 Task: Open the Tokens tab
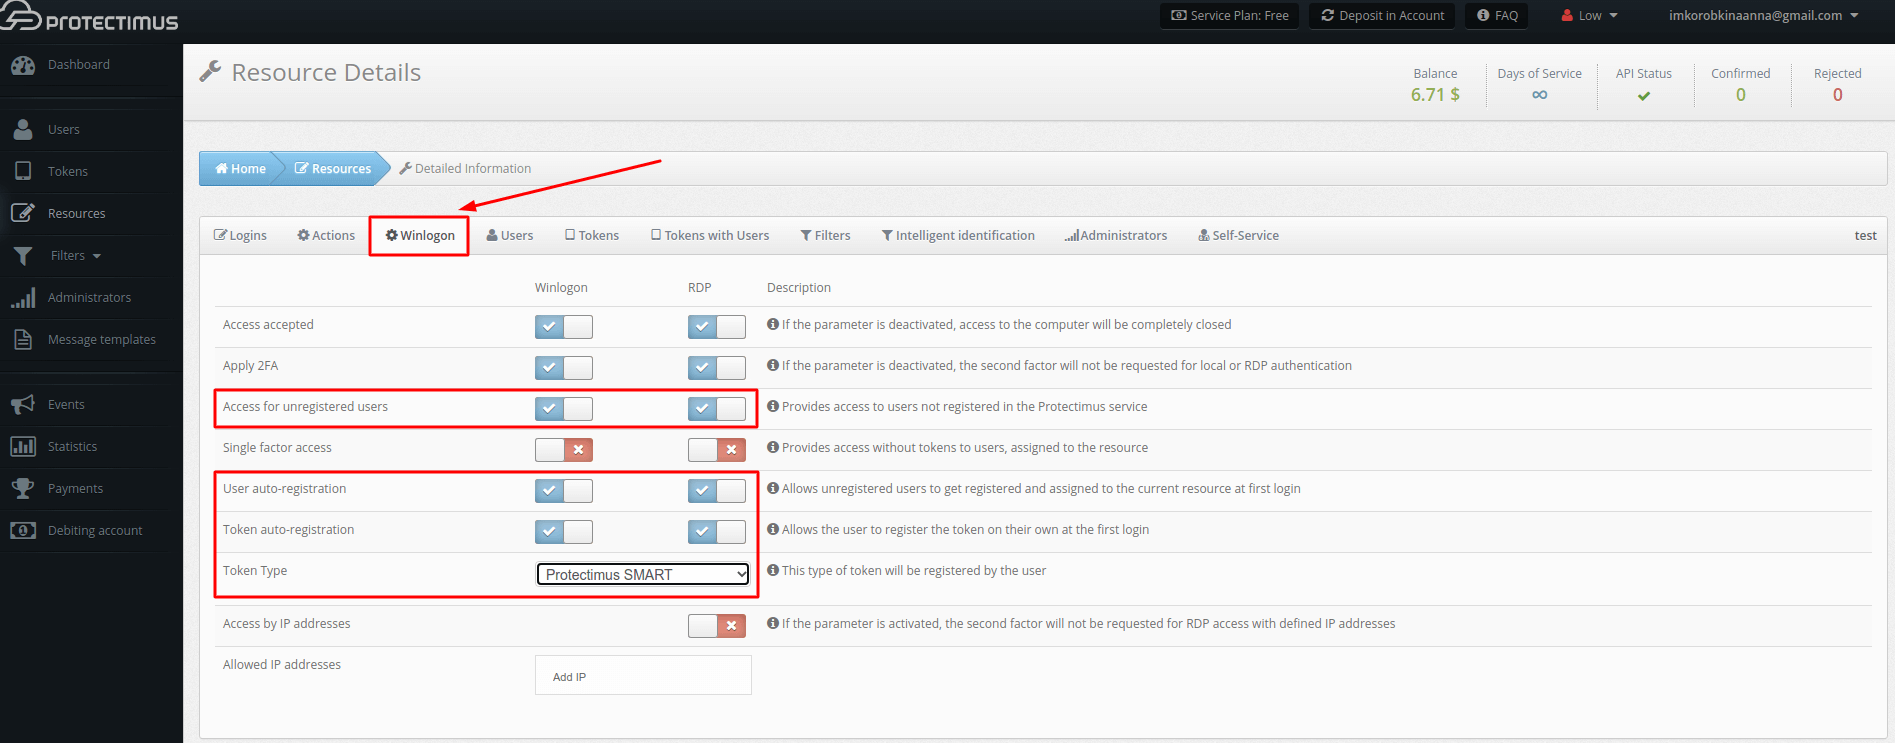click(x=592, y=236)
